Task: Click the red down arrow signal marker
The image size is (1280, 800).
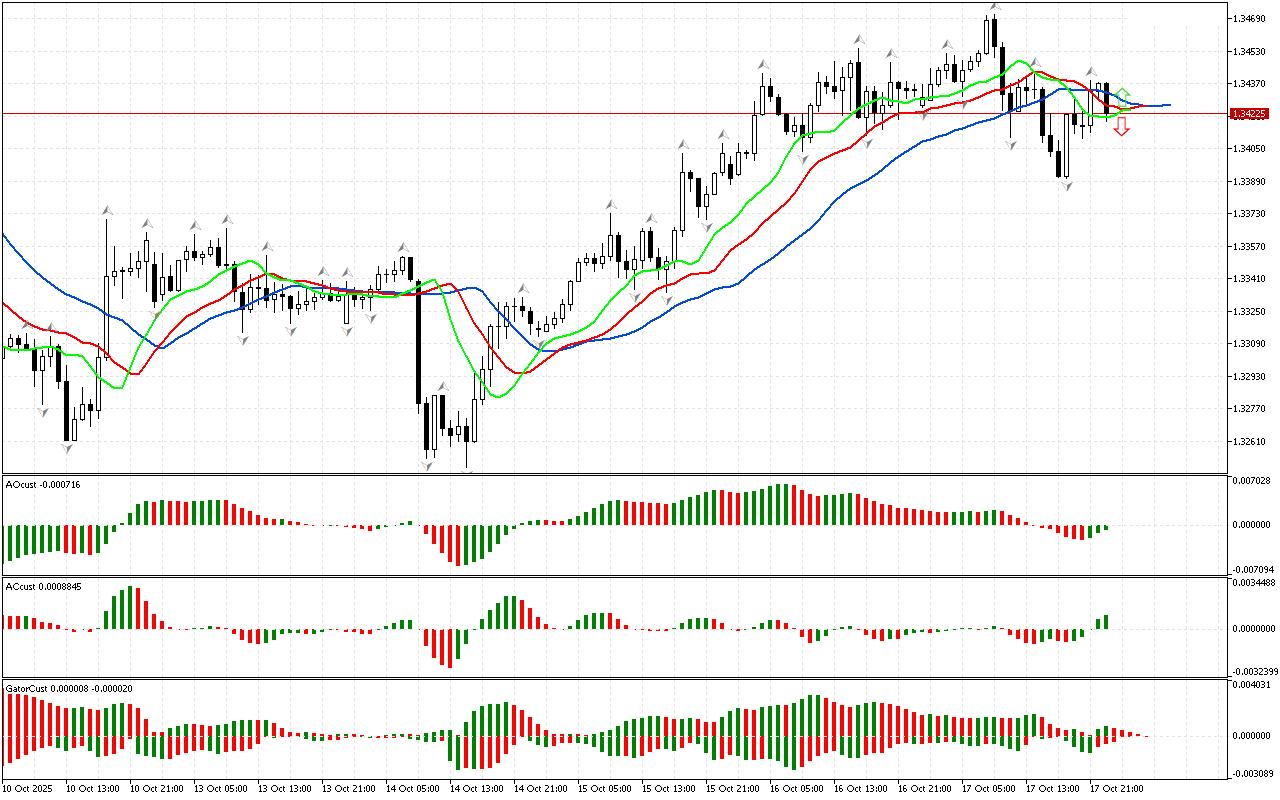Action: pyautogui.click(x=1122, y=126)
